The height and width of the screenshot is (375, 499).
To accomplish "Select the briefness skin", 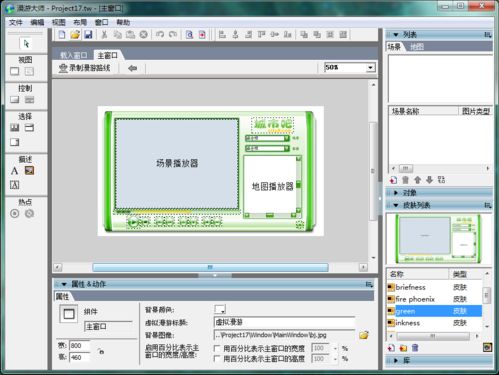I will coord(434,287).
